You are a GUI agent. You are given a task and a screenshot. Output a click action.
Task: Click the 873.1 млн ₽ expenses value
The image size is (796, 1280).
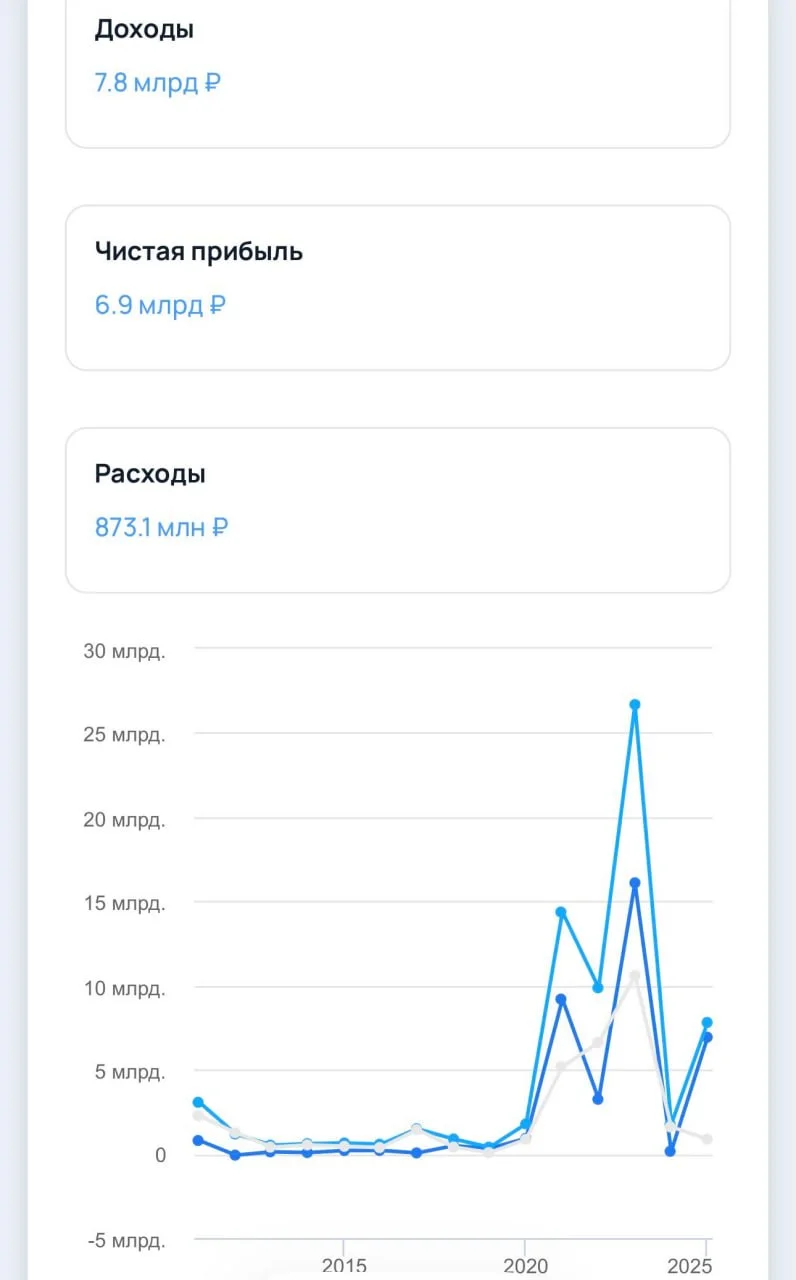tap(161, 527)
